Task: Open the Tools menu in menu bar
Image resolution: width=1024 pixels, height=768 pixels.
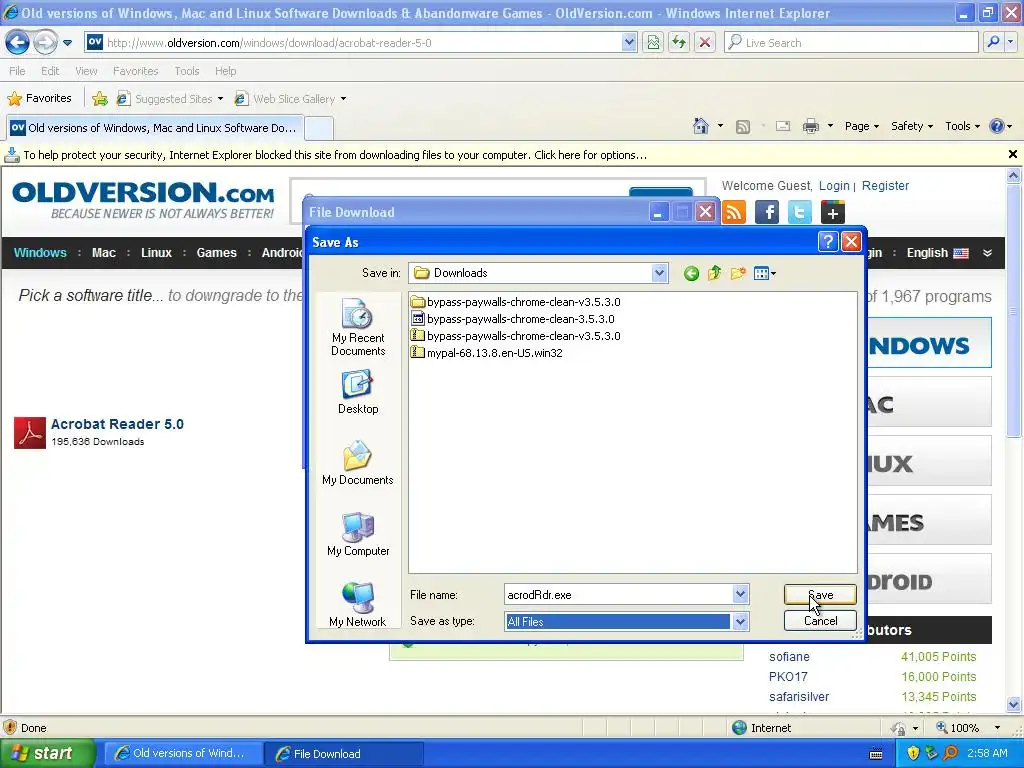Action: click(x=187, y=71)
